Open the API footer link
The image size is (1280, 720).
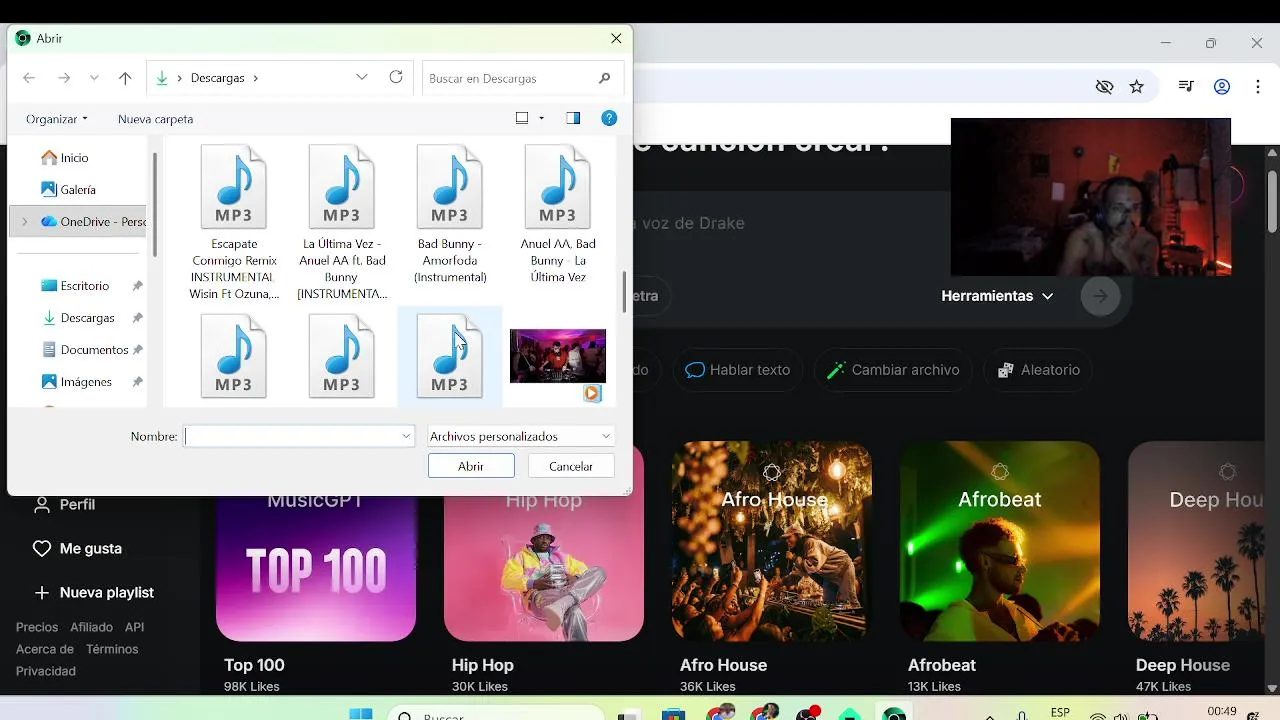(135, 627)
